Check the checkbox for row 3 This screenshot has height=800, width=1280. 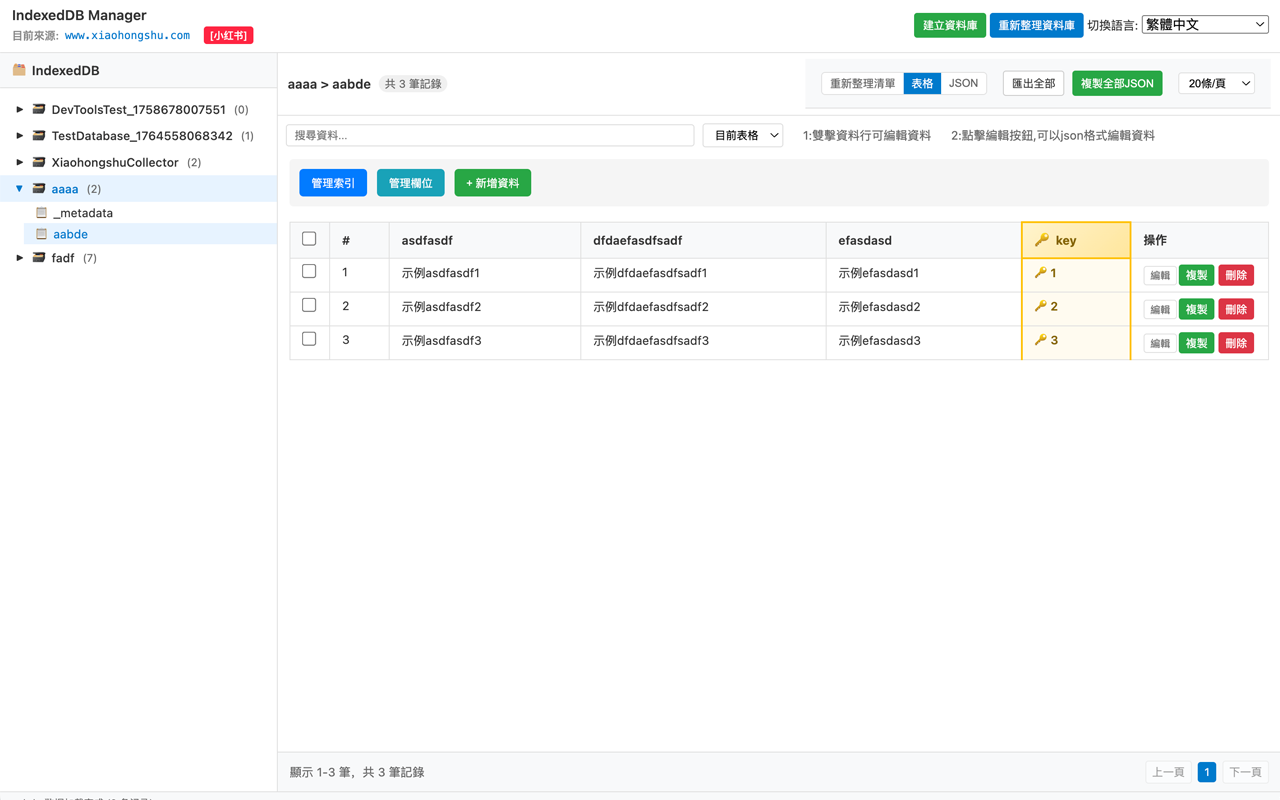[309, 339]
